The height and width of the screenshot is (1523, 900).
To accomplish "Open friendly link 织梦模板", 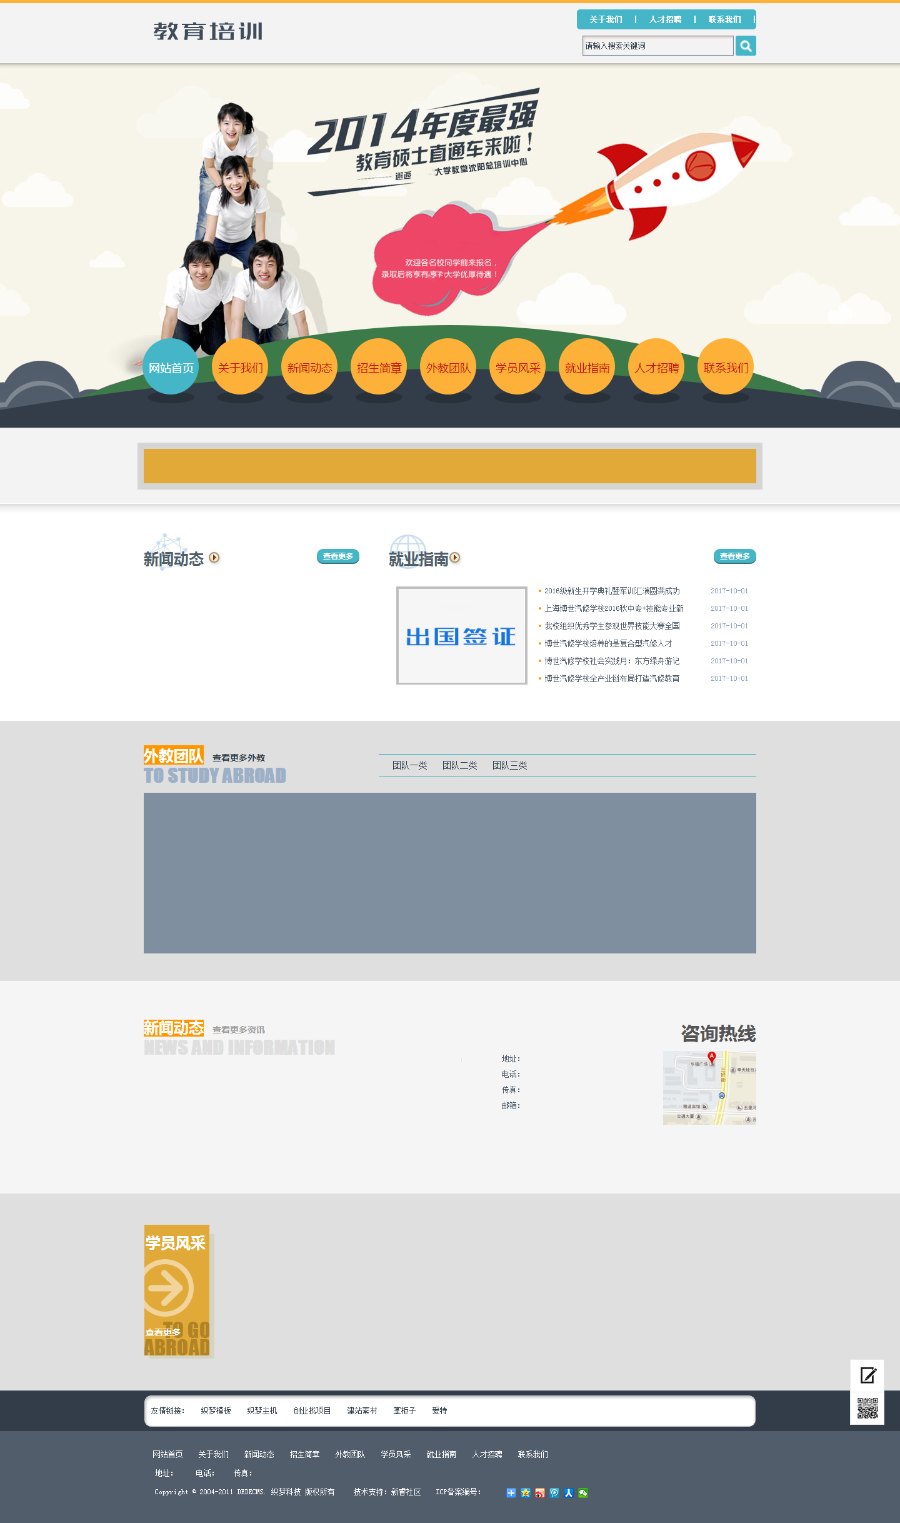I will [x=216, y=1410].
